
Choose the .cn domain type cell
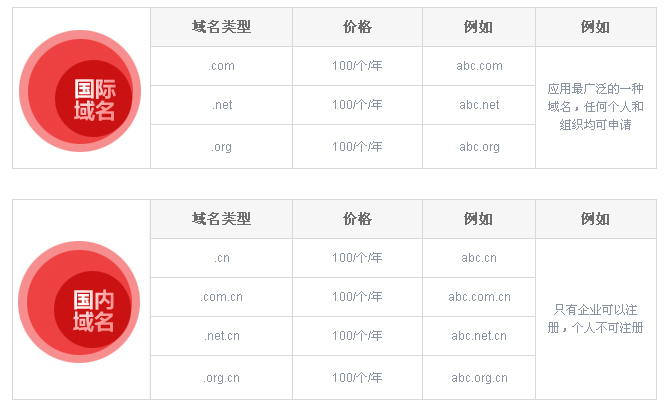pyautogui.click(x=221, y=258)
